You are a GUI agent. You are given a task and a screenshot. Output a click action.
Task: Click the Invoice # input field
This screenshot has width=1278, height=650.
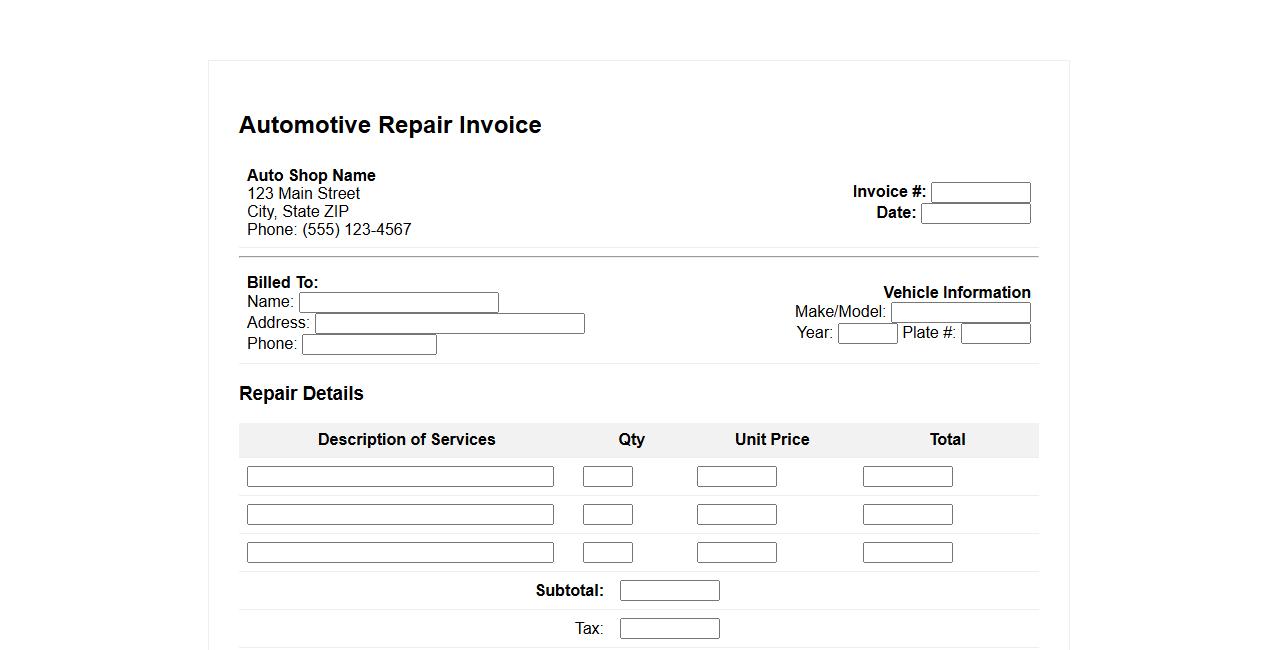(x=980, y=192)
